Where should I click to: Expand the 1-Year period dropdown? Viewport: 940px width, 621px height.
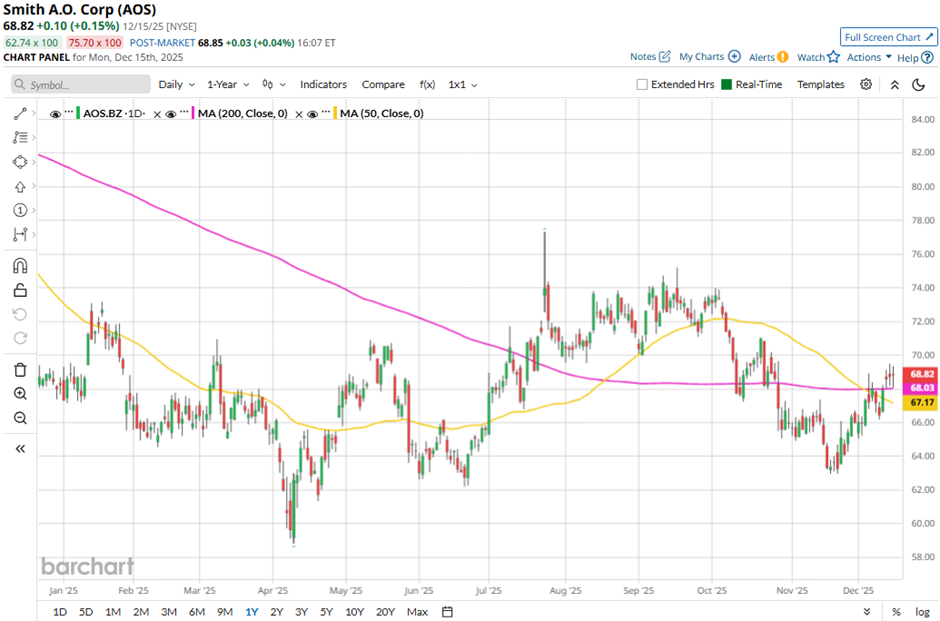(228, 85)
